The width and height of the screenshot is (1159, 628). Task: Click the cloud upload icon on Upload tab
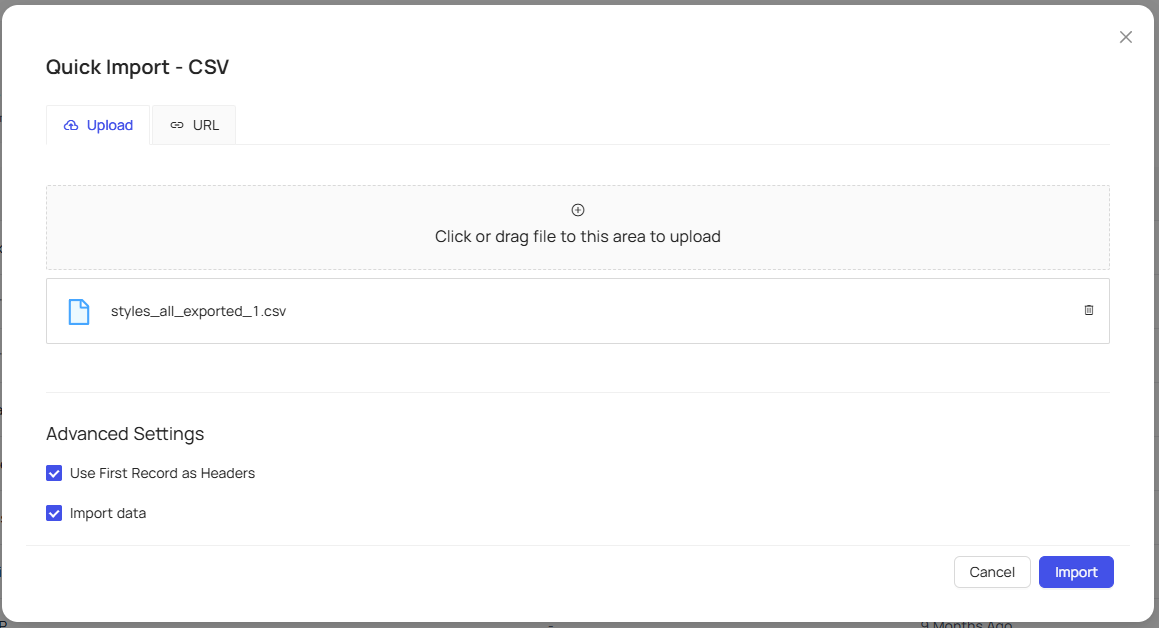coord(71,126)
